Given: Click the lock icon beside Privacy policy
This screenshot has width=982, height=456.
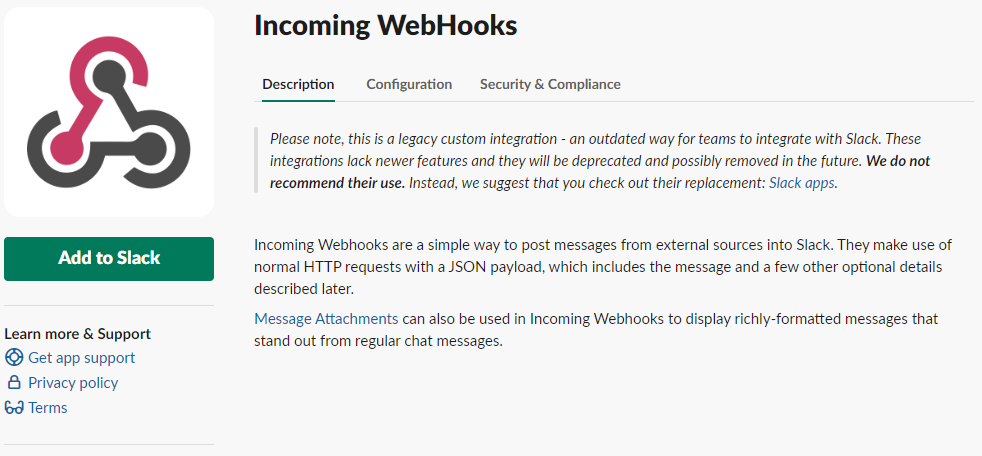Looking at the screenshot, I should pyautogui.click(x=14, y=383).
